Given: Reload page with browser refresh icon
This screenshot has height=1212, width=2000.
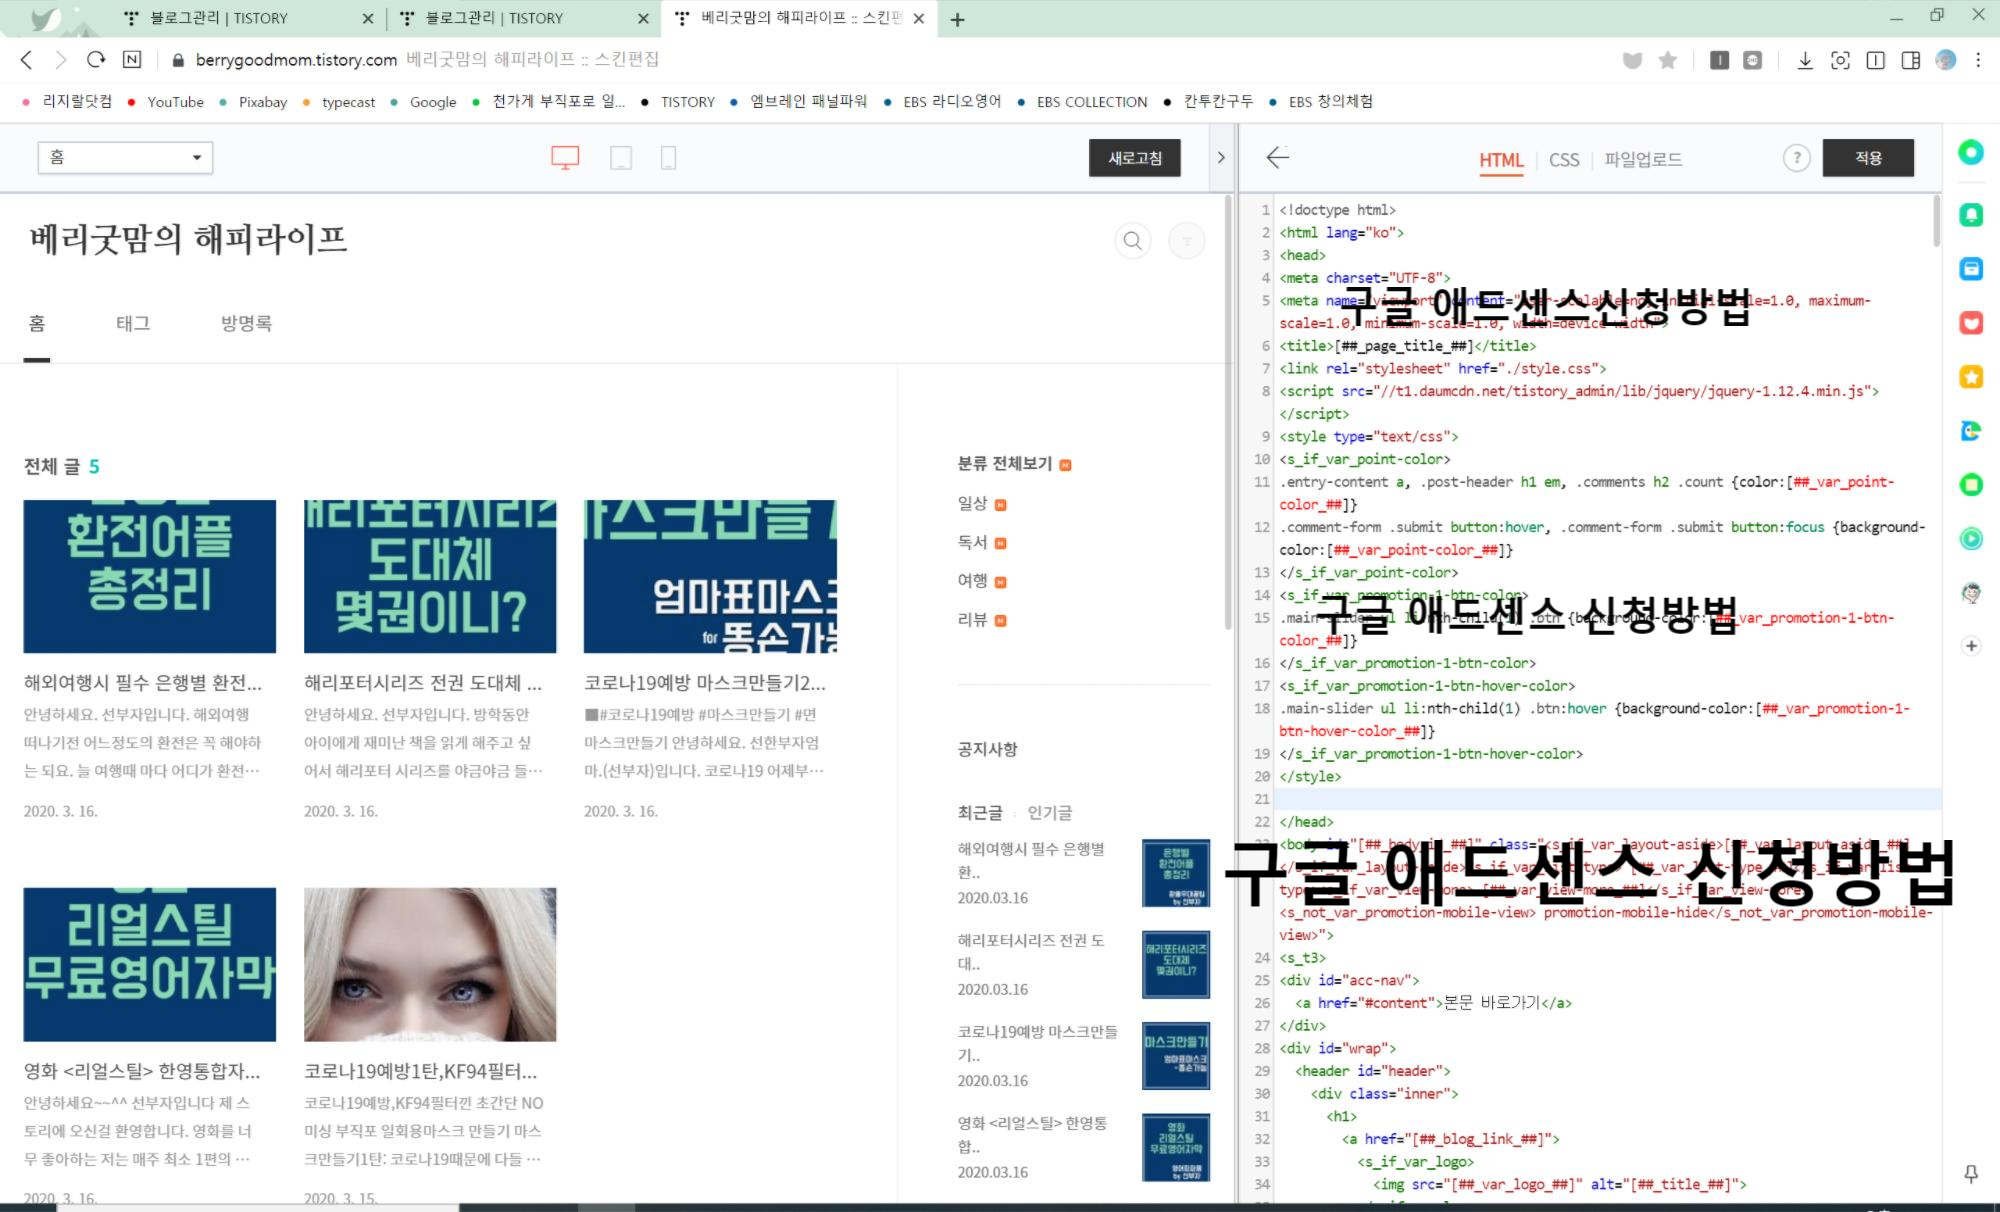Looking at the screenshot, I should [x=96, y=60].
